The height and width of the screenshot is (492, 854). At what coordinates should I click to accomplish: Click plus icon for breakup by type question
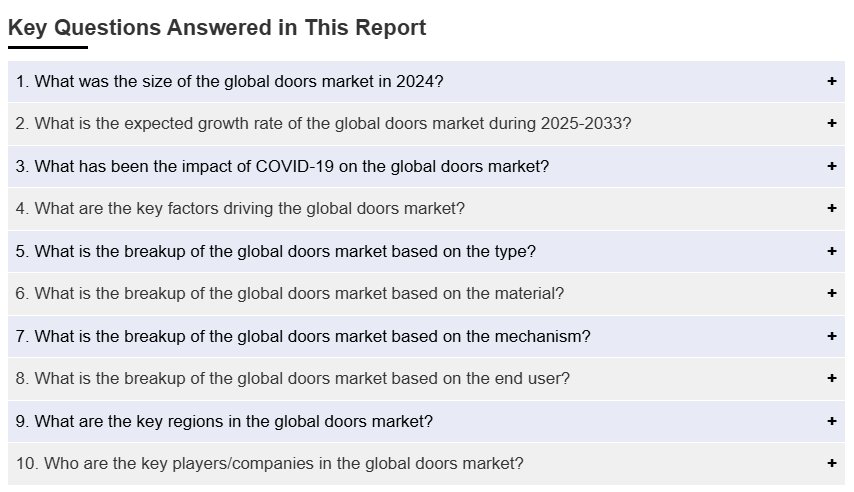point(831,252)
